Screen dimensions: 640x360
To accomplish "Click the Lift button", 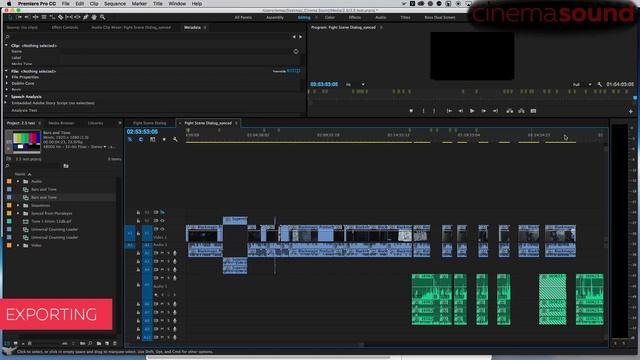I will pos(510,111).
